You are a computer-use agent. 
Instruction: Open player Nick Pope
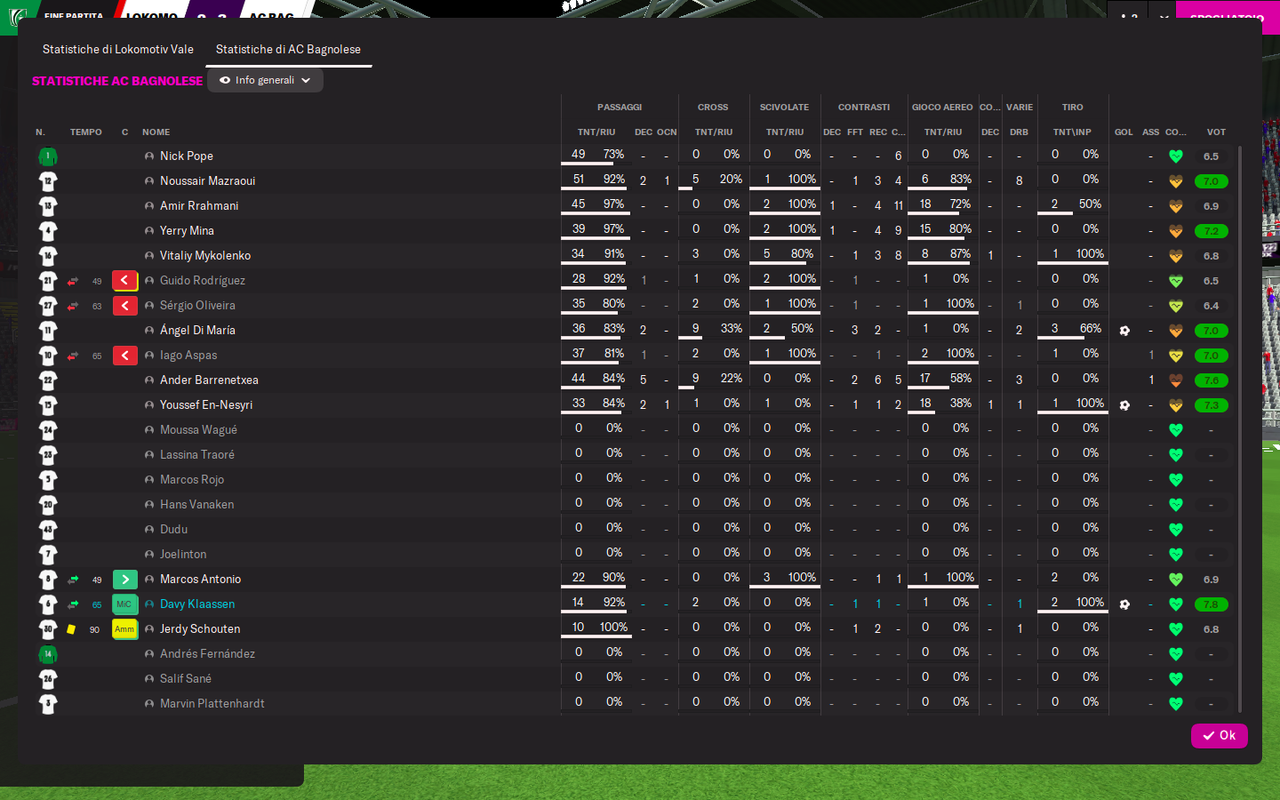186,156
